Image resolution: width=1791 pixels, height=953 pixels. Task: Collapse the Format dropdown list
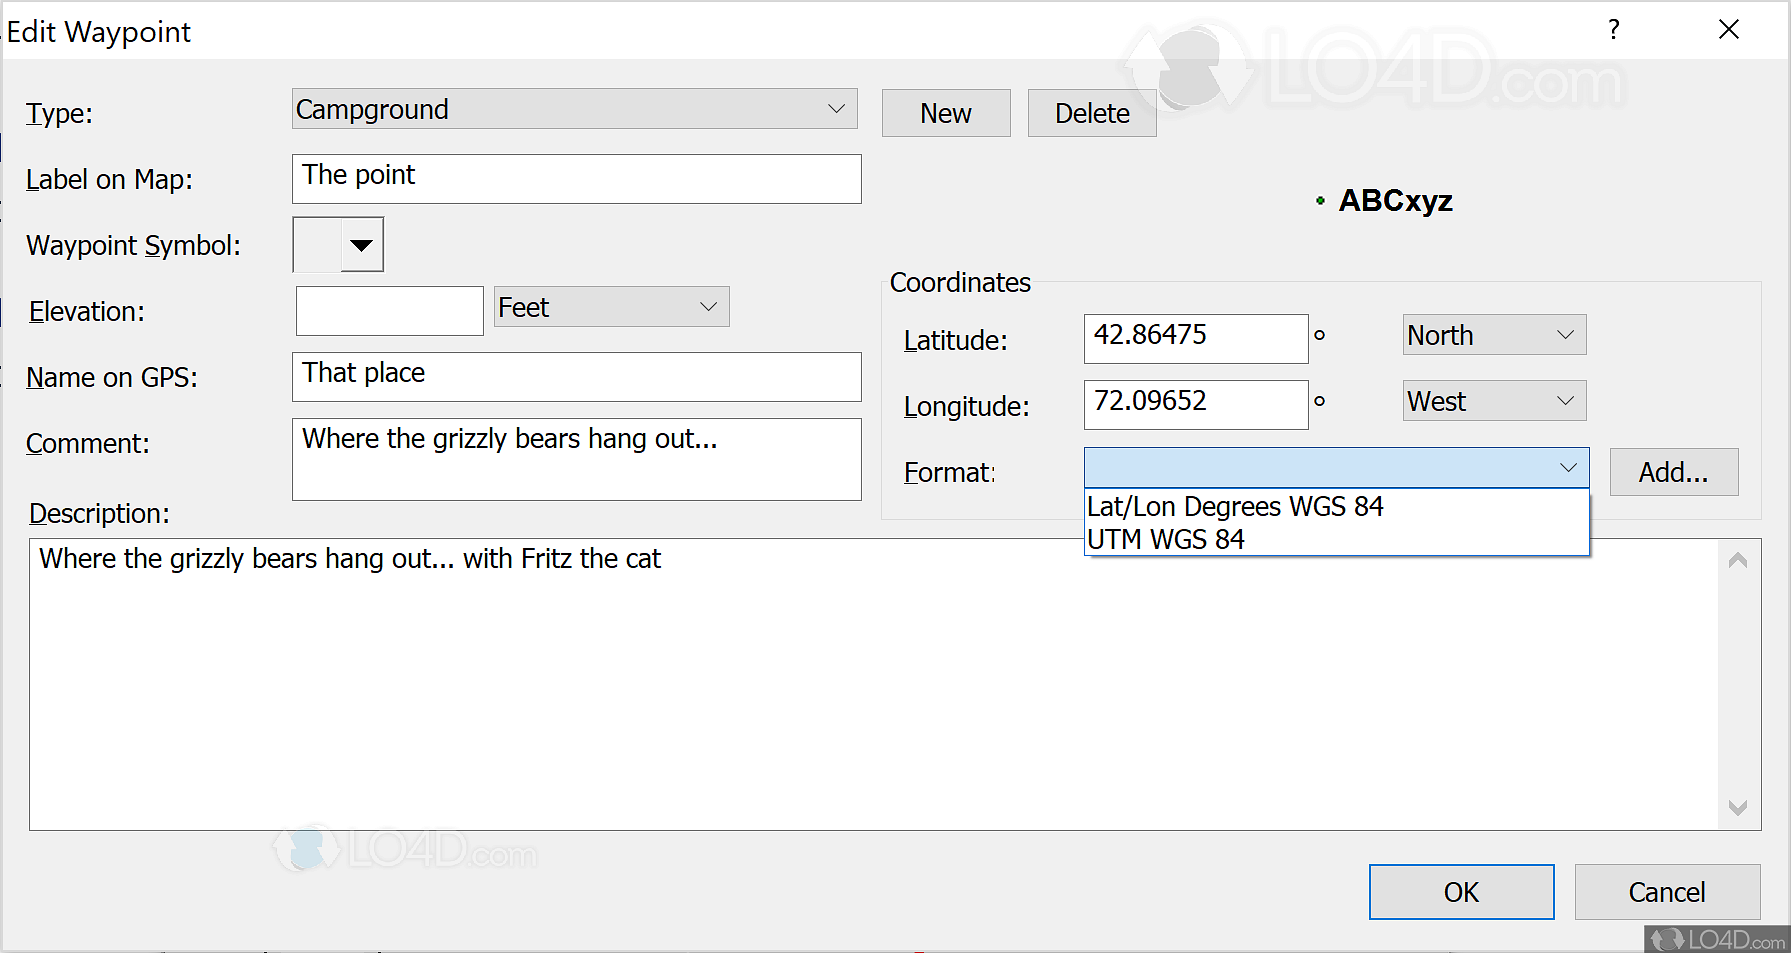click(1567, 468)
